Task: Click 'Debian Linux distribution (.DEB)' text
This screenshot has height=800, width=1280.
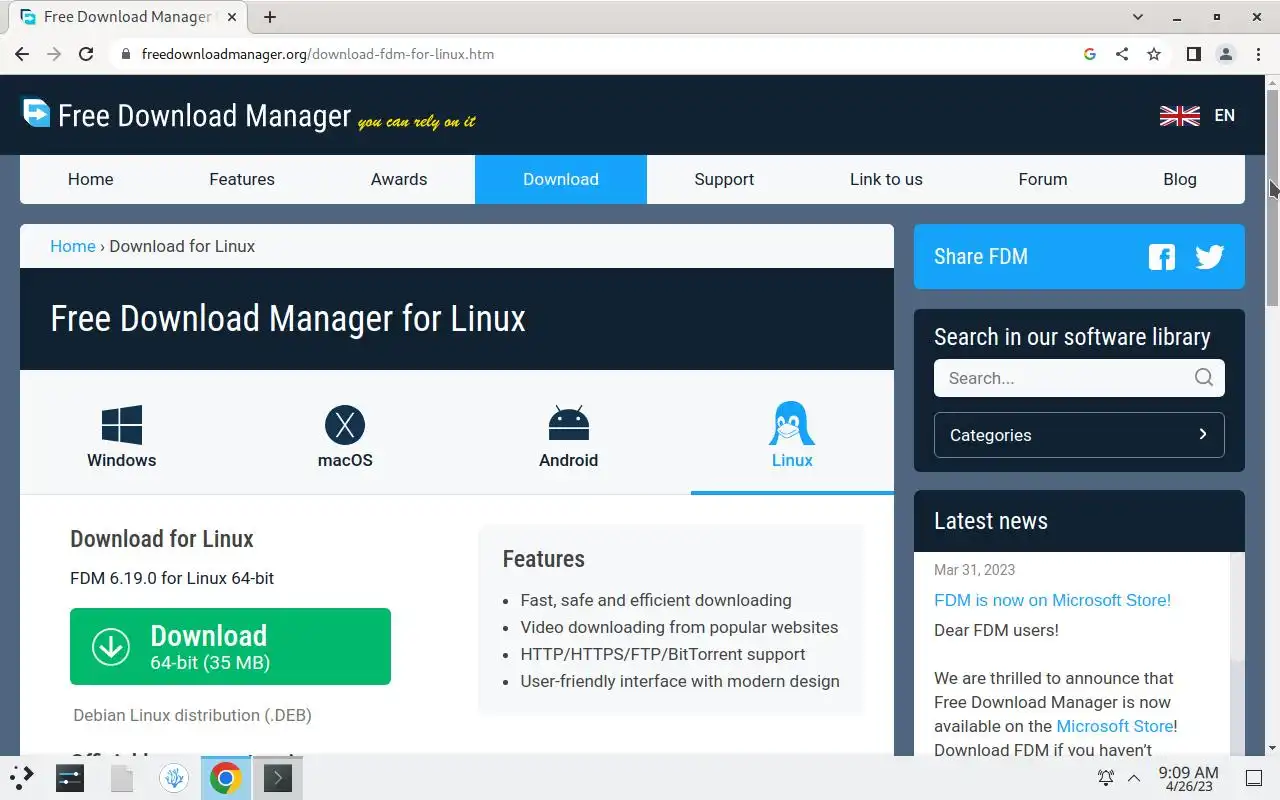Action: point(193,715)
